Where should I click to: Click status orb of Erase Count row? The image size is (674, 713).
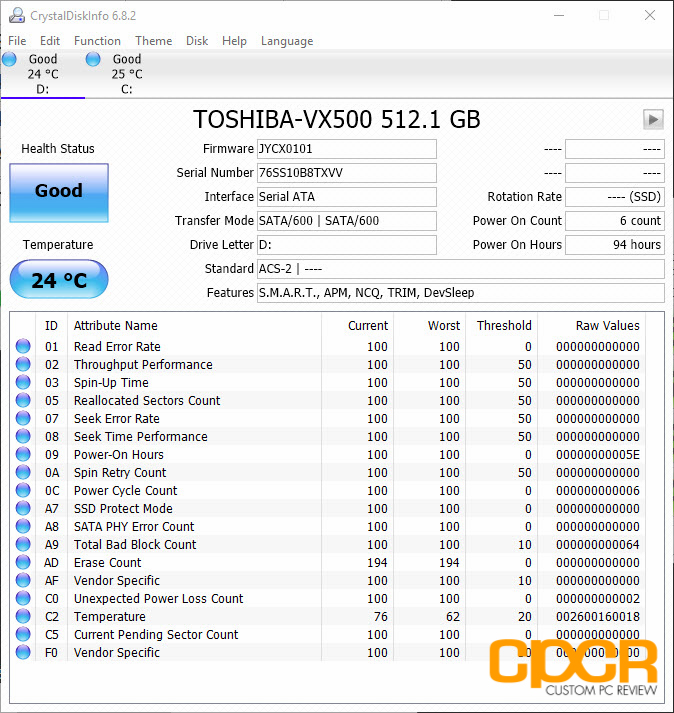(23, 562)
